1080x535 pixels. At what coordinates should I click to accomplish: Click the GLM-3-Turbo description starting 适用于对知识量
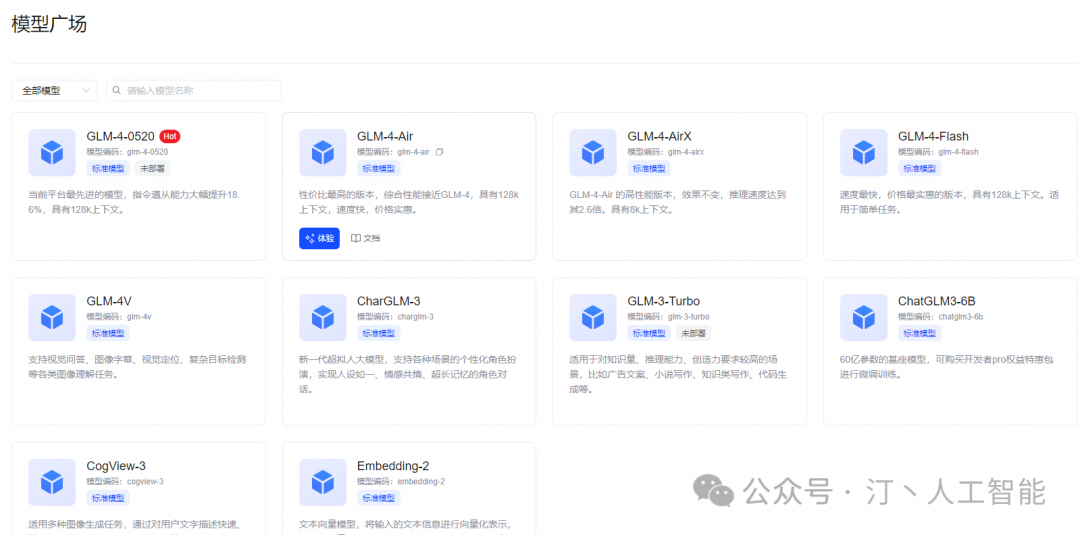pyautogui.click(x=678, y=374)
